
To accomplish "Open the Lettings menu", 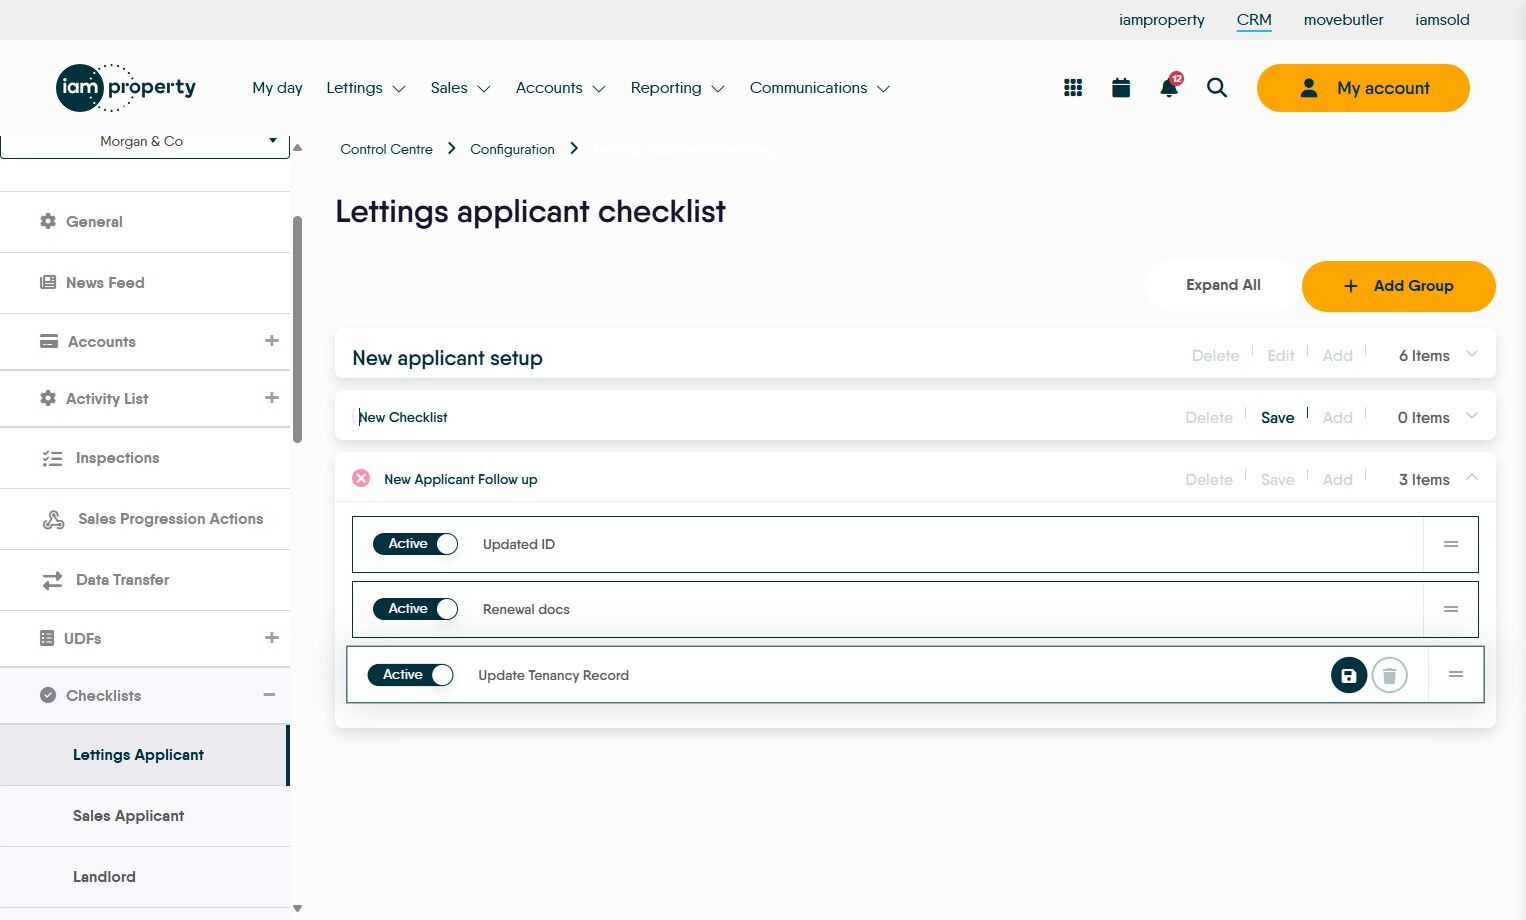I will tap(365, 88).
